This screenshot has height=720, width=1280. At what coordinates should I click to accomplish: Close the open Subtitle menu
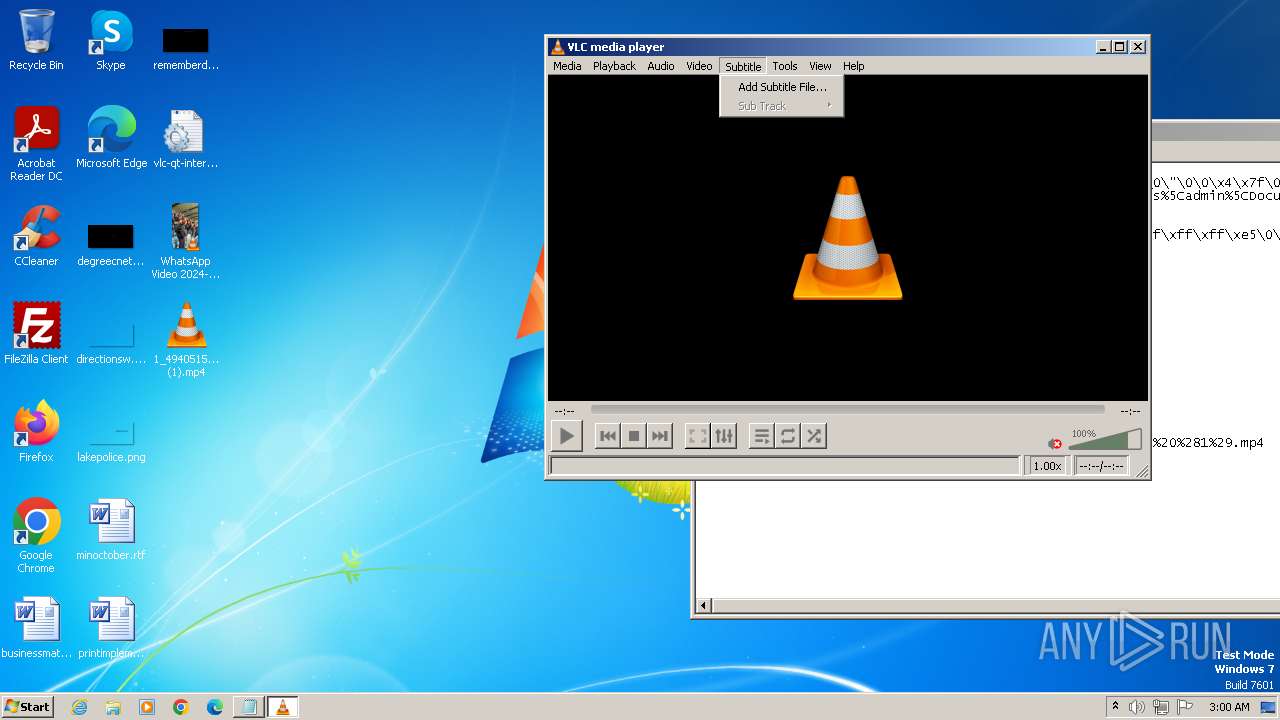pyautogui.click(x=743, y=66)
